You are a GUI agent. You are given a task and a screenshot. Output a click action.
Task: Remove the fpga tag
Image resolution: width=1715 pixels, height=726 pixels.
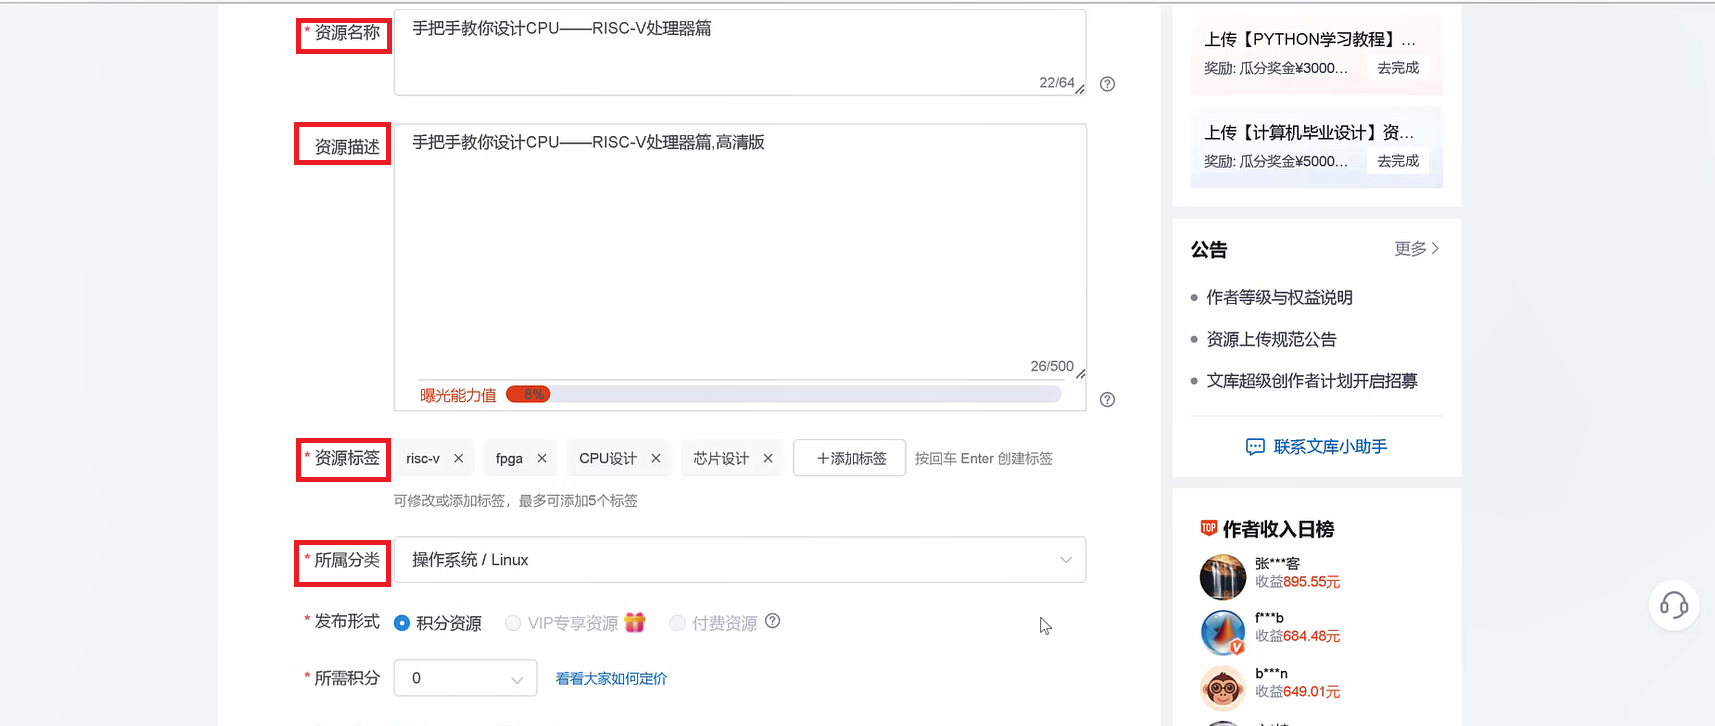pyautogui.click(x=542, y=458)
